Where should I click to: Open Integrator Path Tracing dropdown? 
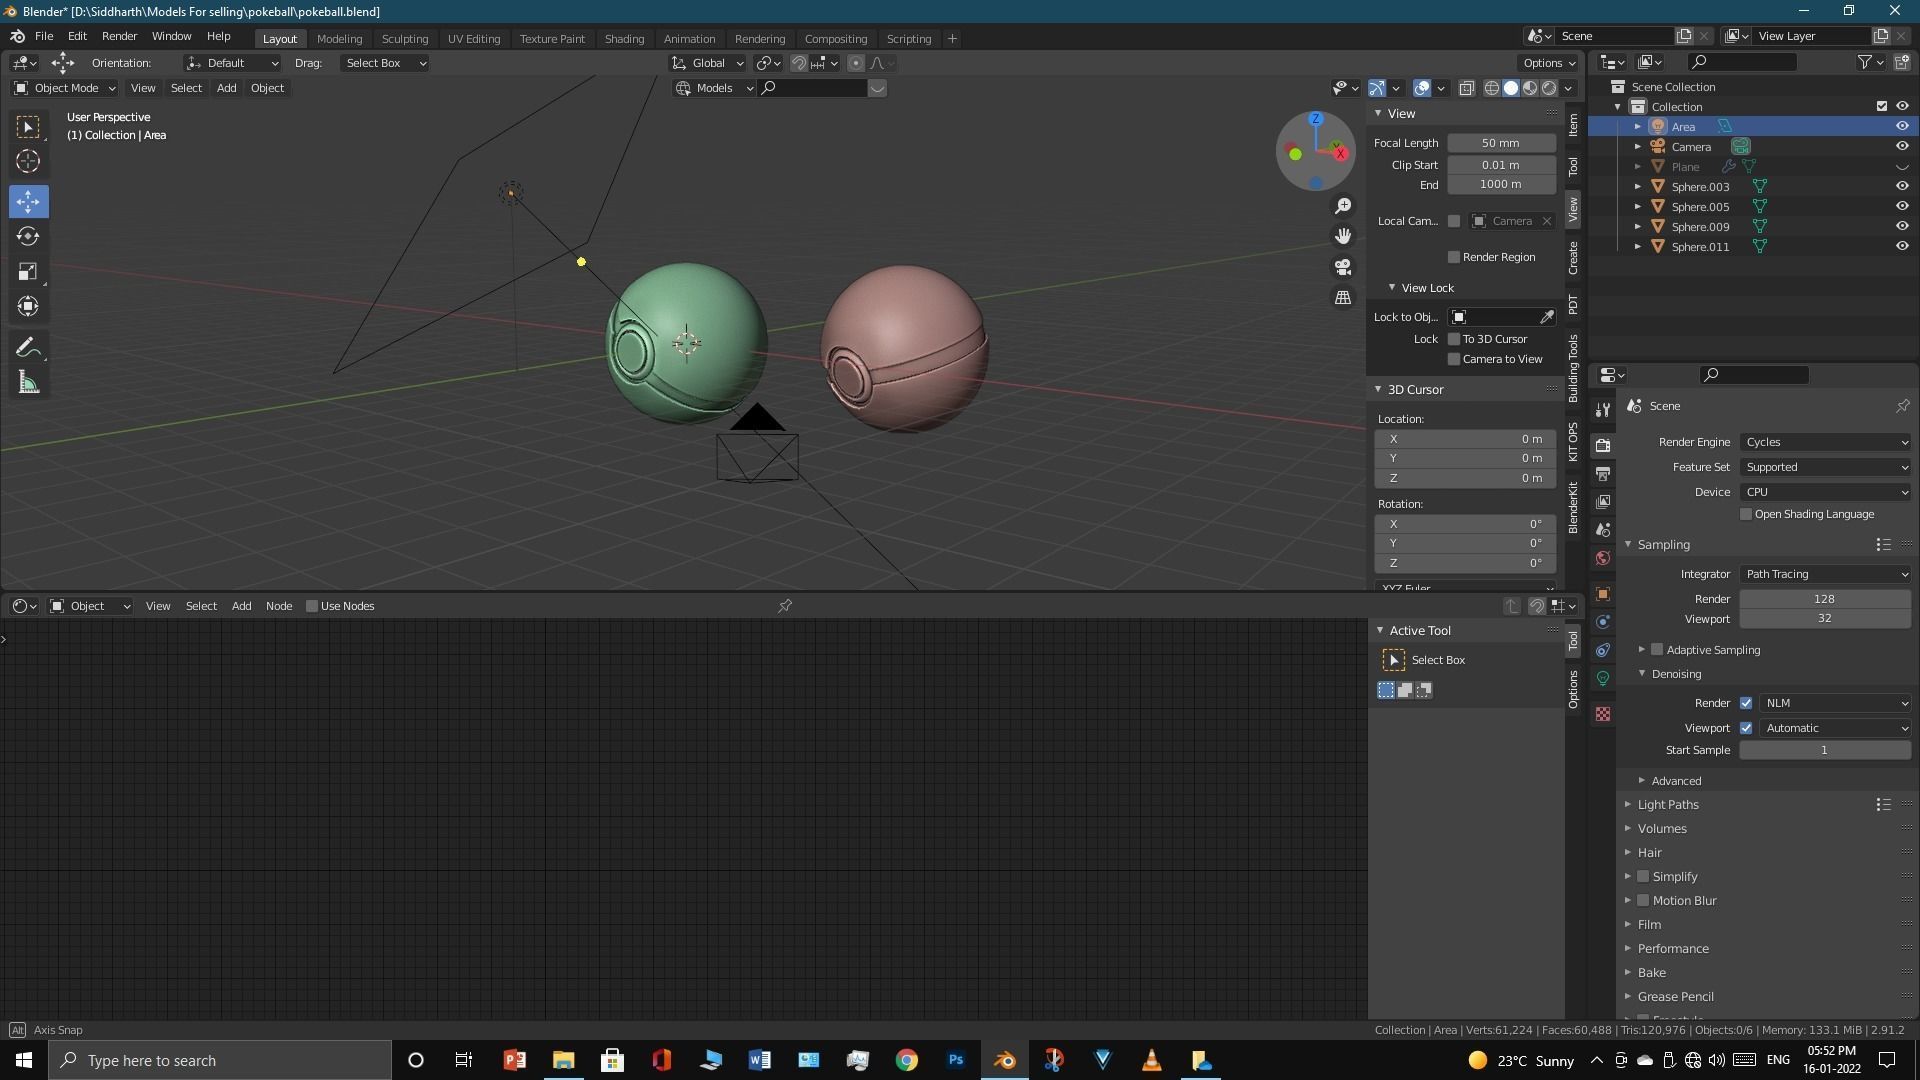pos(1826,574)
